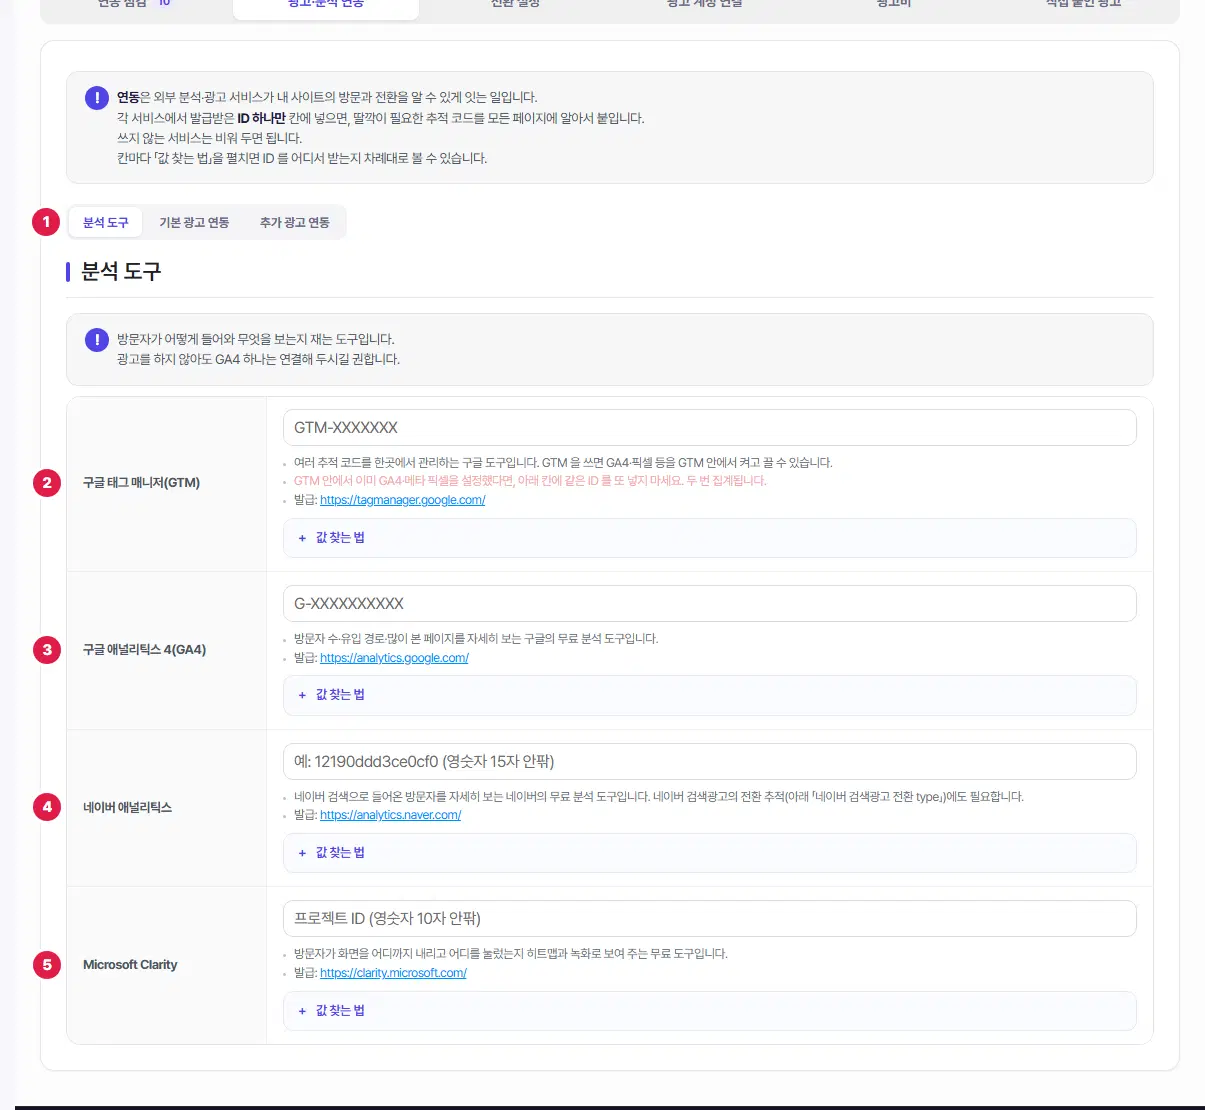Click the red GTM duplicate-ID warning text
The height and width of the screenshot is (1110, 1205).
tap(530, 481)
